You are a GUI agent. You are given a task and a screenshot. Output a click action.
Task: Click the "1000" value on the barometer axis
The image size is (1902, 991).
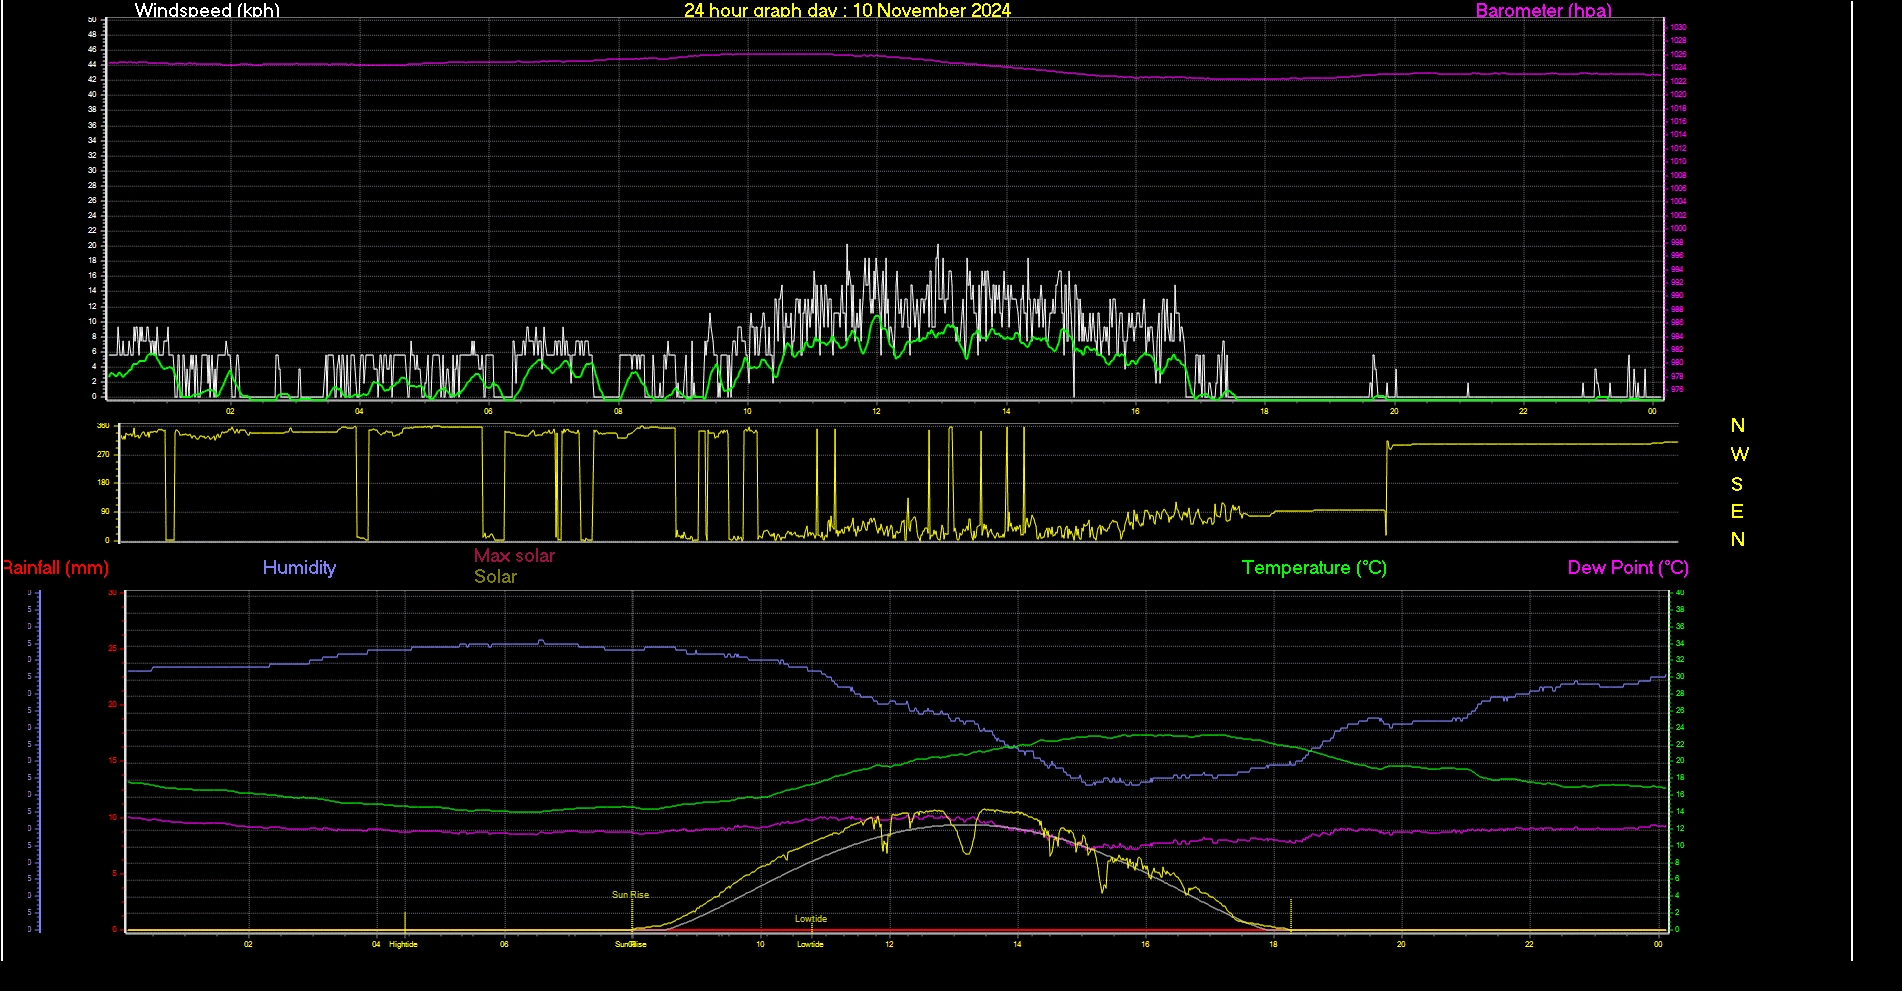pyautogui.click(x=1679, y=229)
